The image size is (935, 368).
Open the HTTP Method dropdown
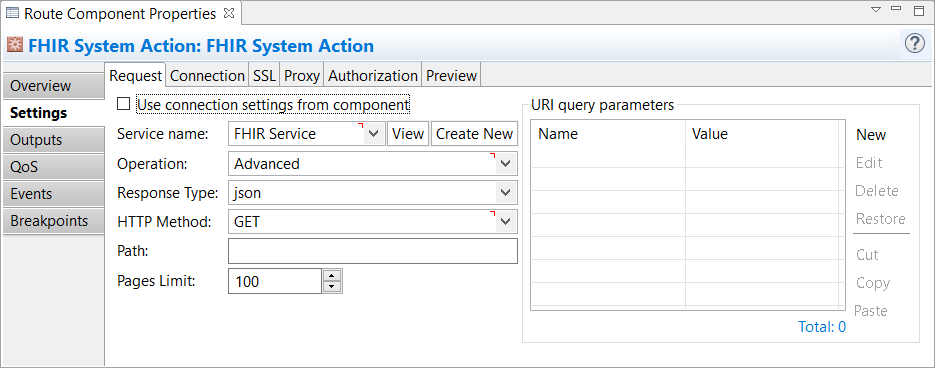click(x=506, y=221)
